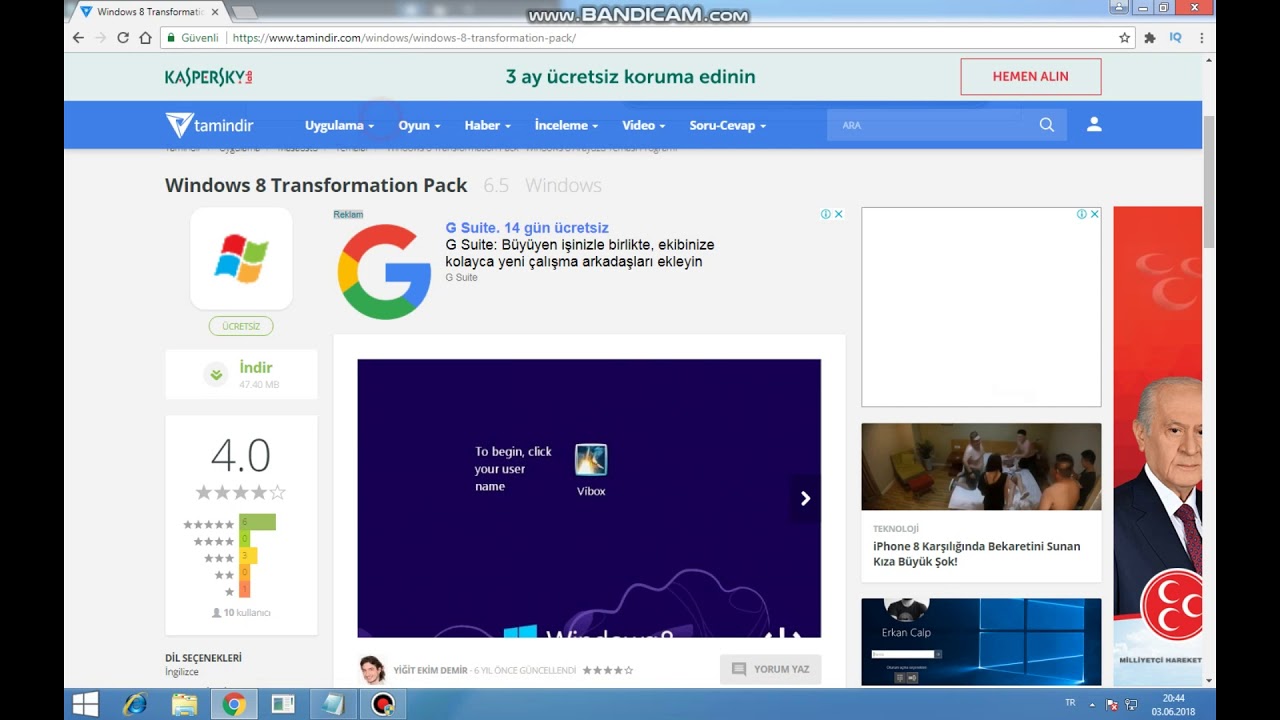Select the Windows 8 Transformation tab

pyautogui.click(x=149, y=12)
